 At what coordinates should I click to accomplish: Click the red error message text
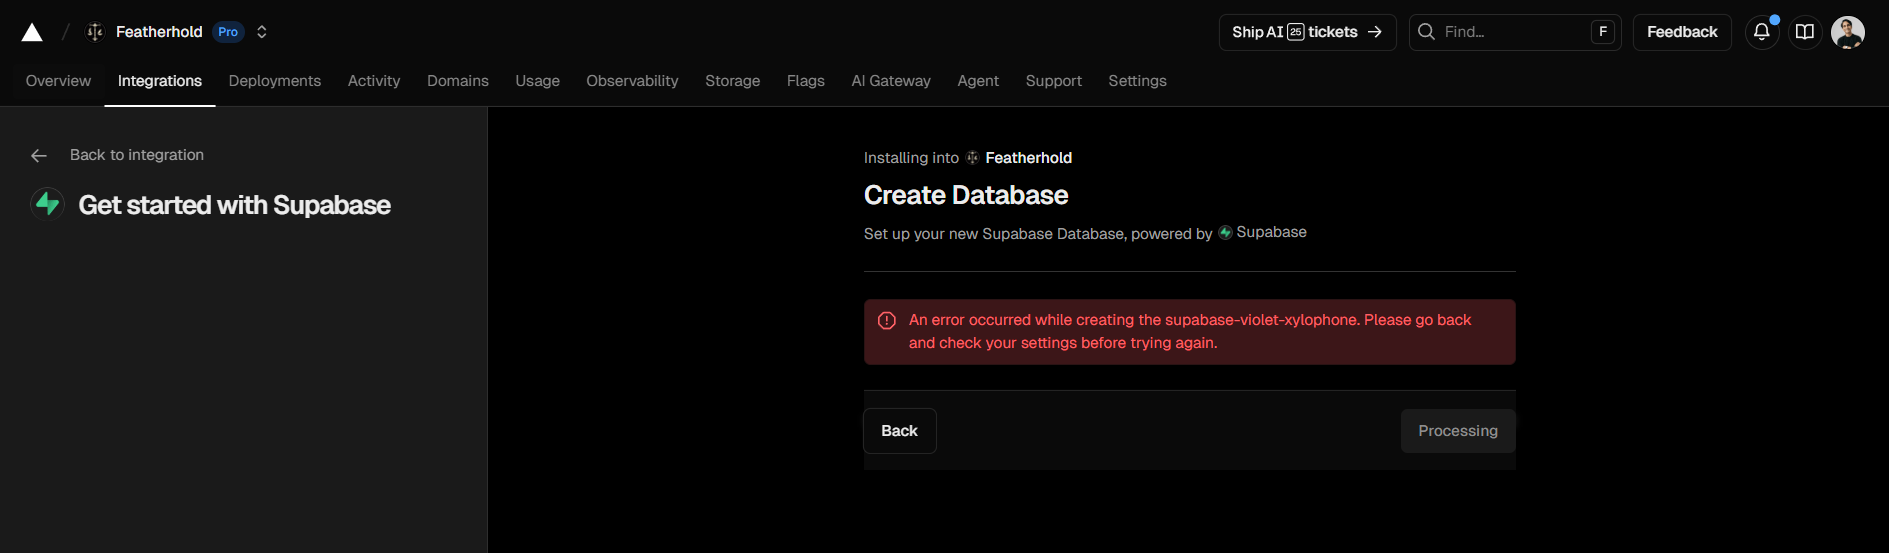click(x=1190, y=331)
